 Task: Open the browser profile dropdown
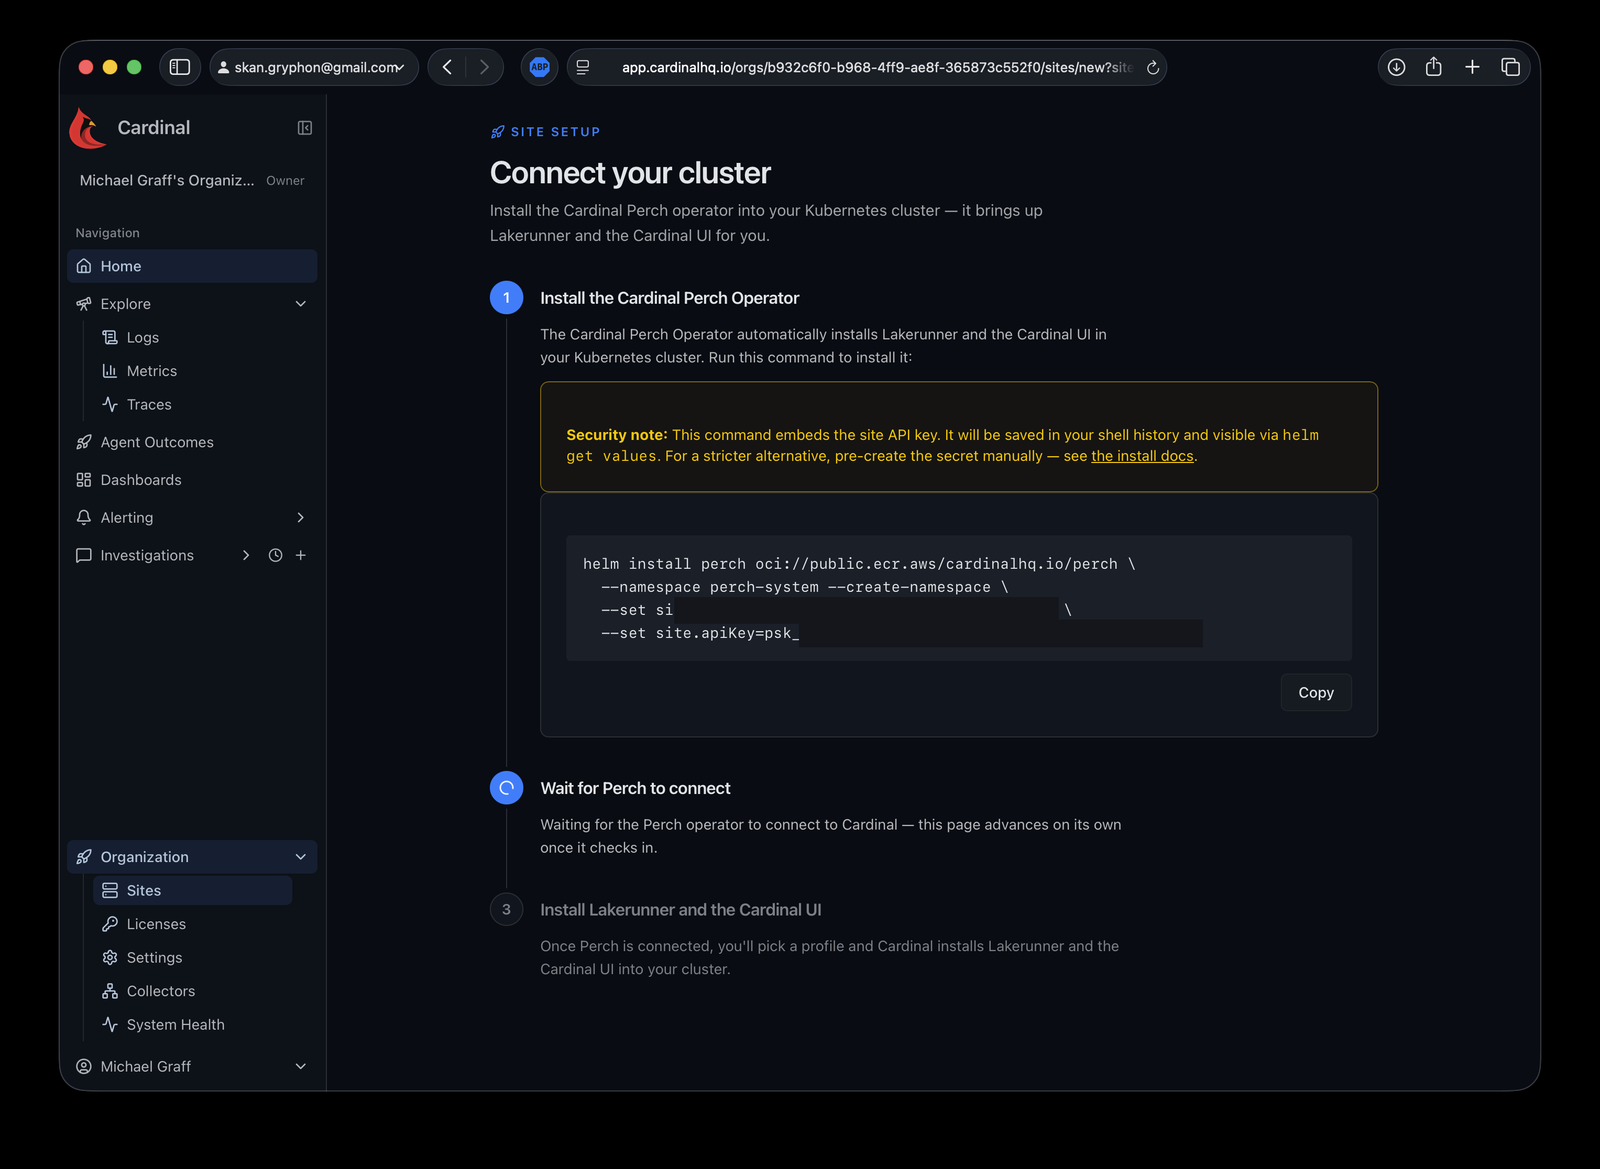click(313, 67)
